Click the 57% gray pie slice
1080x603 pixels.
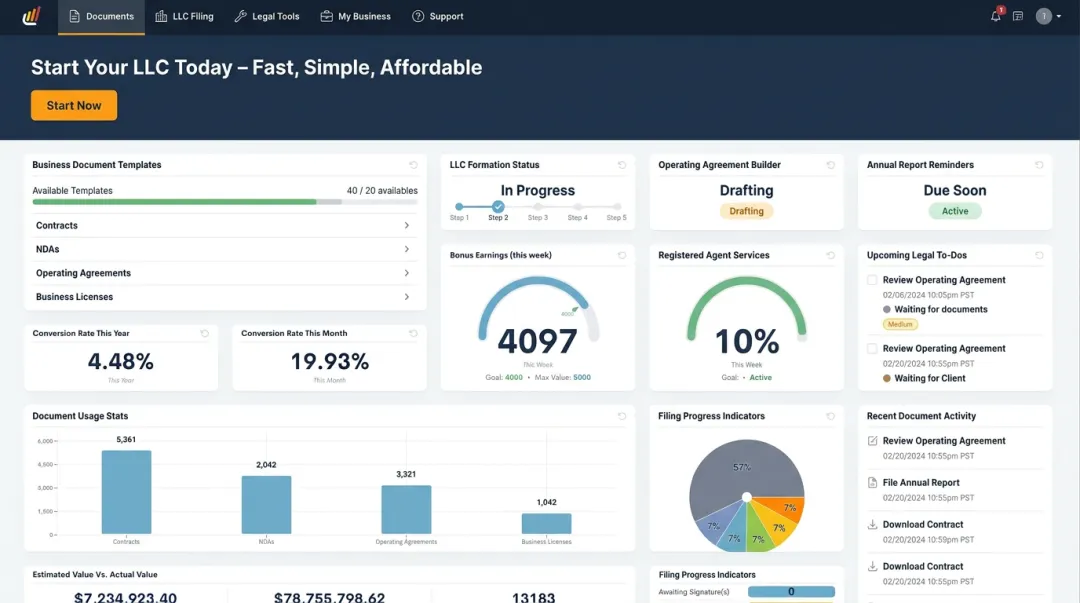[742, 467]
